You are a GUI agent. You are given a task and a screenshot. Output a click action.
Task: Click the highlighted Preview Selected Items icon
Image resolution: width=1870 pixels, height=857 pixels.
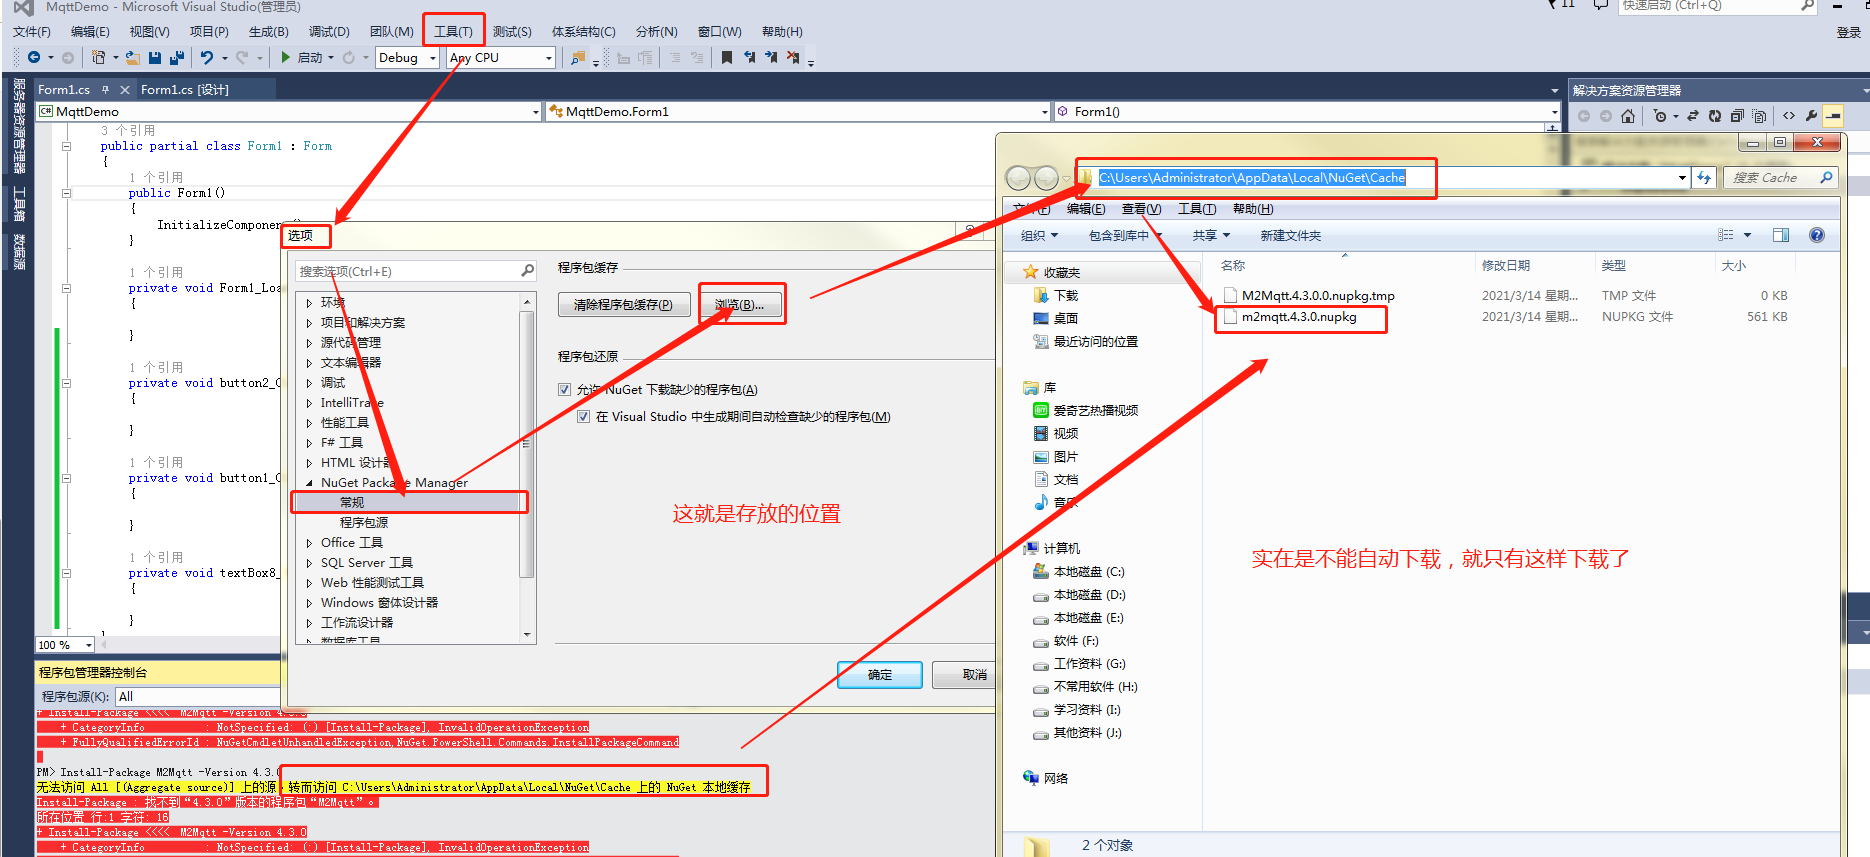tap(1832, 116)
